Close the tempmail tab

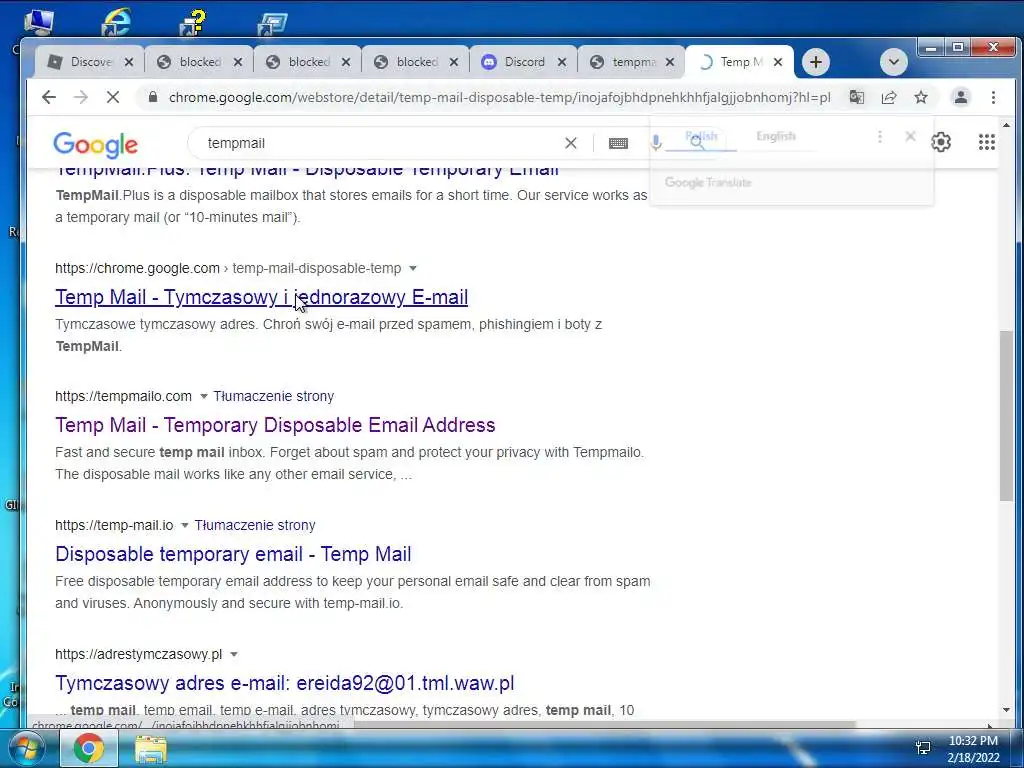pos(670,62)
